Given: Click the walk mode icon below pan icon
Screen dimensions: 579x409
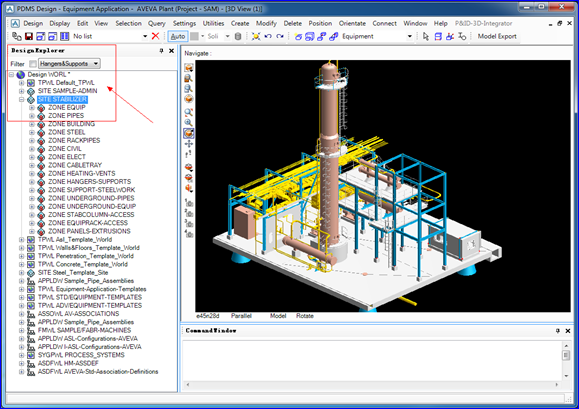Looking at the screenshot, I should [x=189, y=154].
